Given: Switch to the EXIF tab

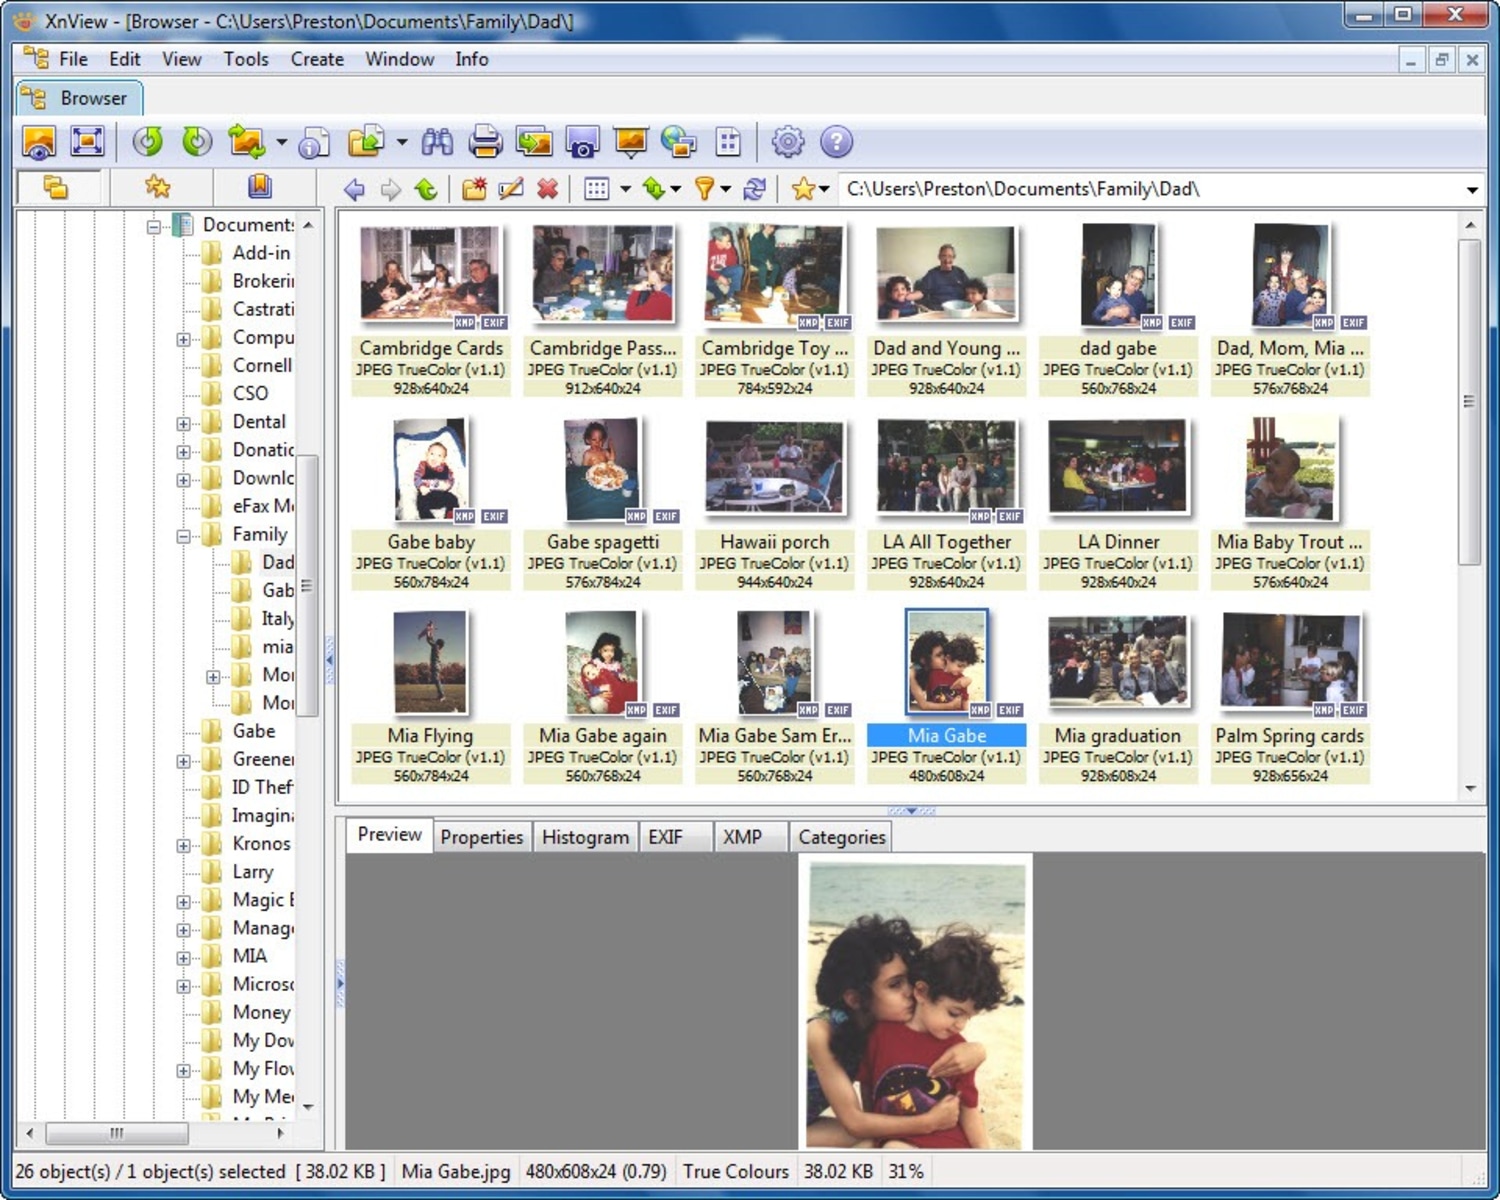Looking at the screenshot, I should pyautogui.click(x=668, y=837).
